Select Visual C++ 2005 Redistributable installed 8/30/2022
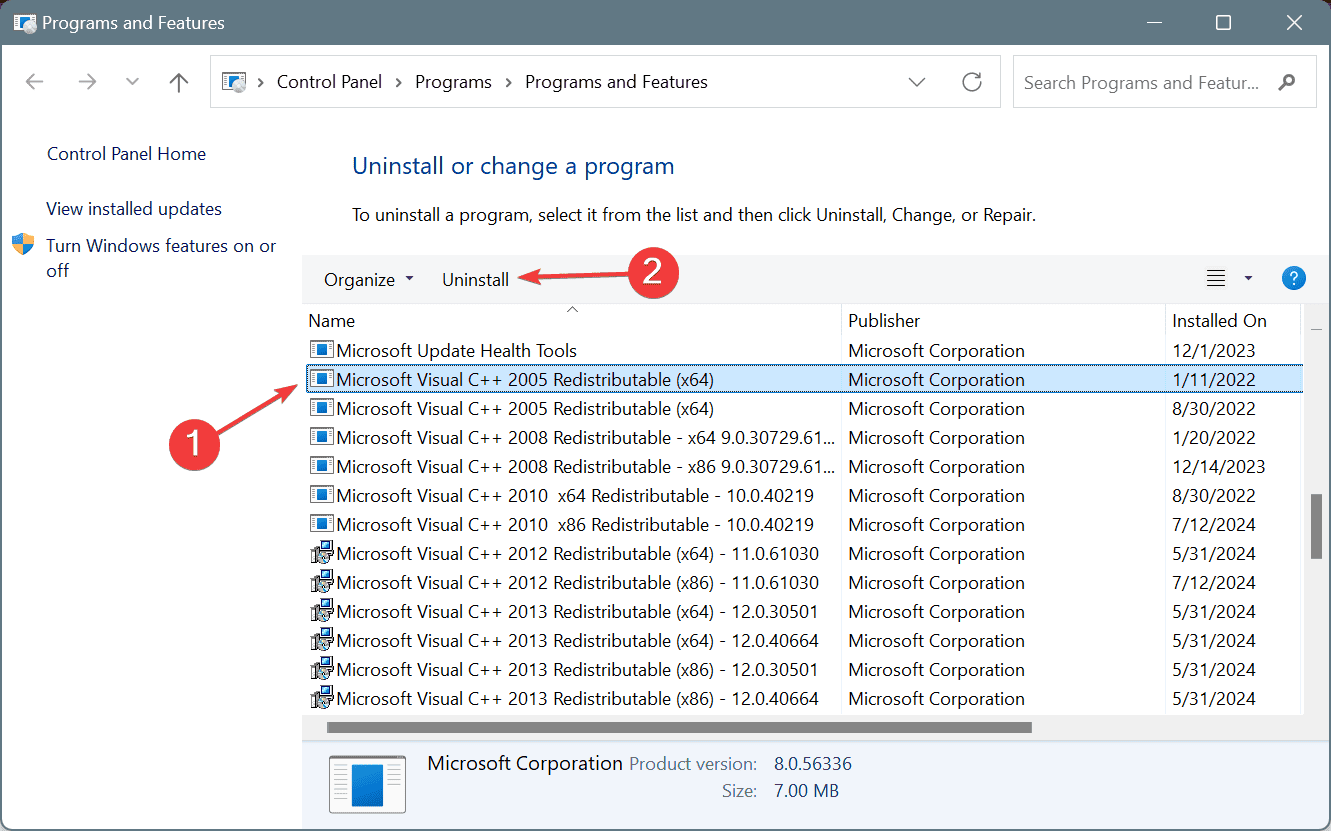Viewport: 1331px width, 831px height. 802,409
